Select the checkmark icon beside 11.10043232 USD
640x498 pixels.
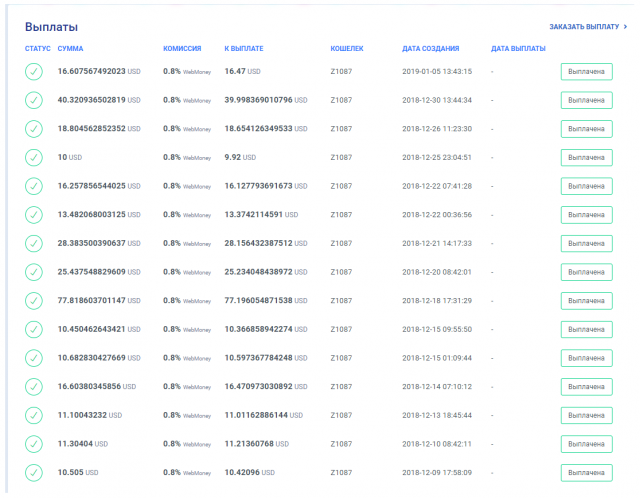[34, 415]
